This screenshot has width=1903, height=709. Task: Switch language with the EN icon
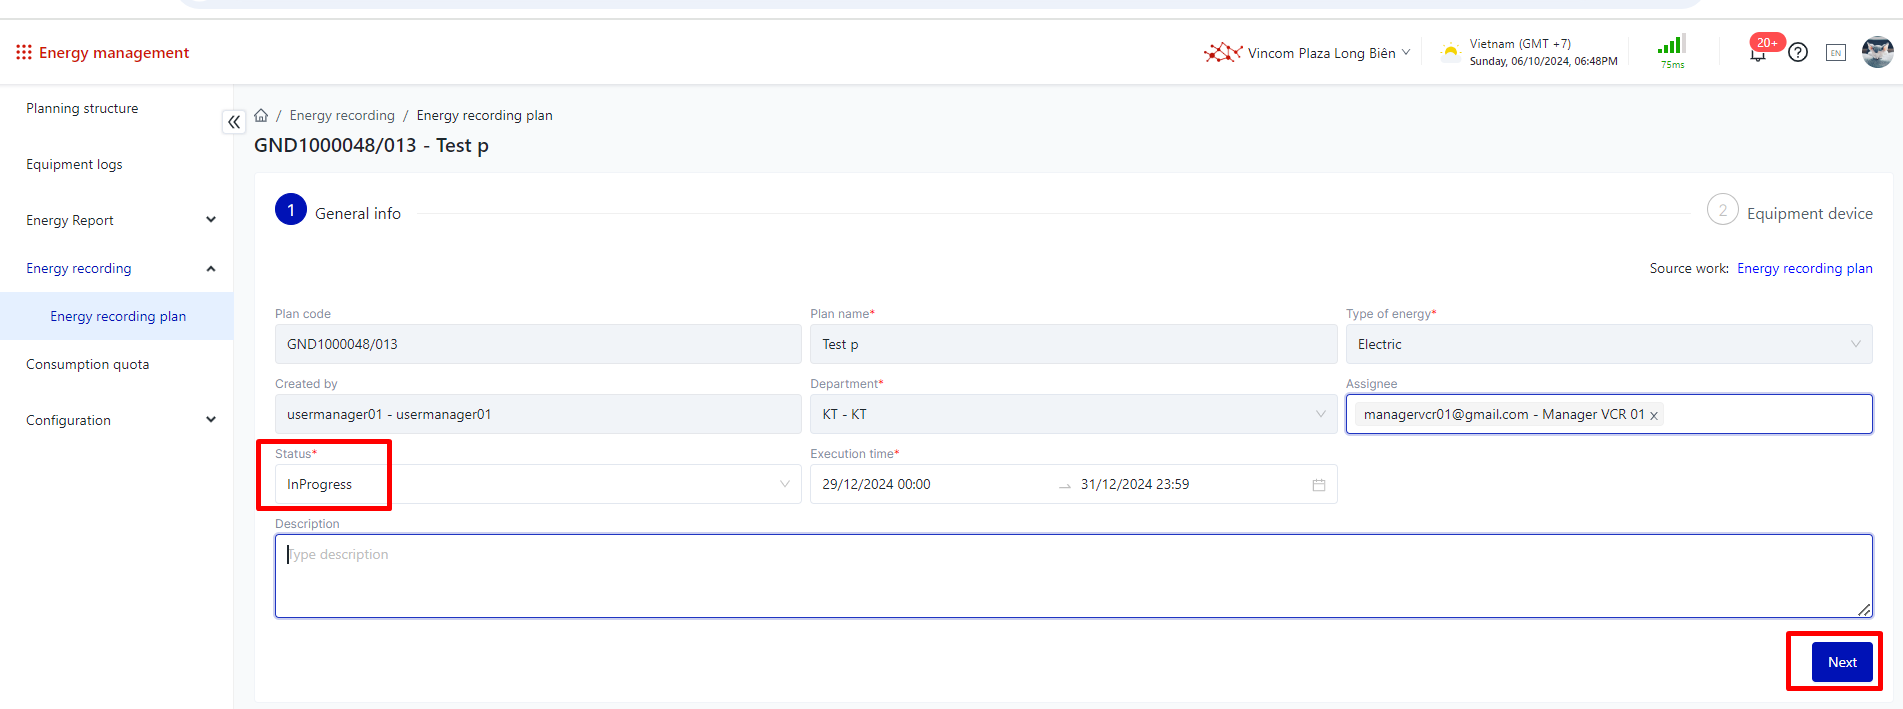[x=1836, y=53]
